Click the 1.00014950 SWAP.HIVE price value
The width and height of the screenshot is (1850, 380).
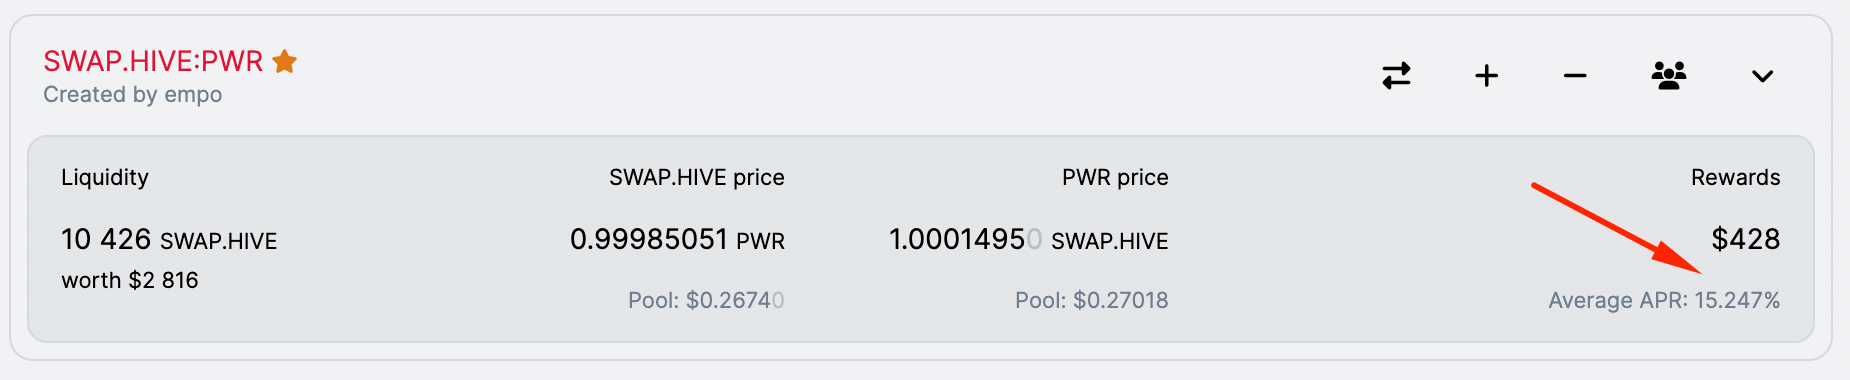(1029, 240)
